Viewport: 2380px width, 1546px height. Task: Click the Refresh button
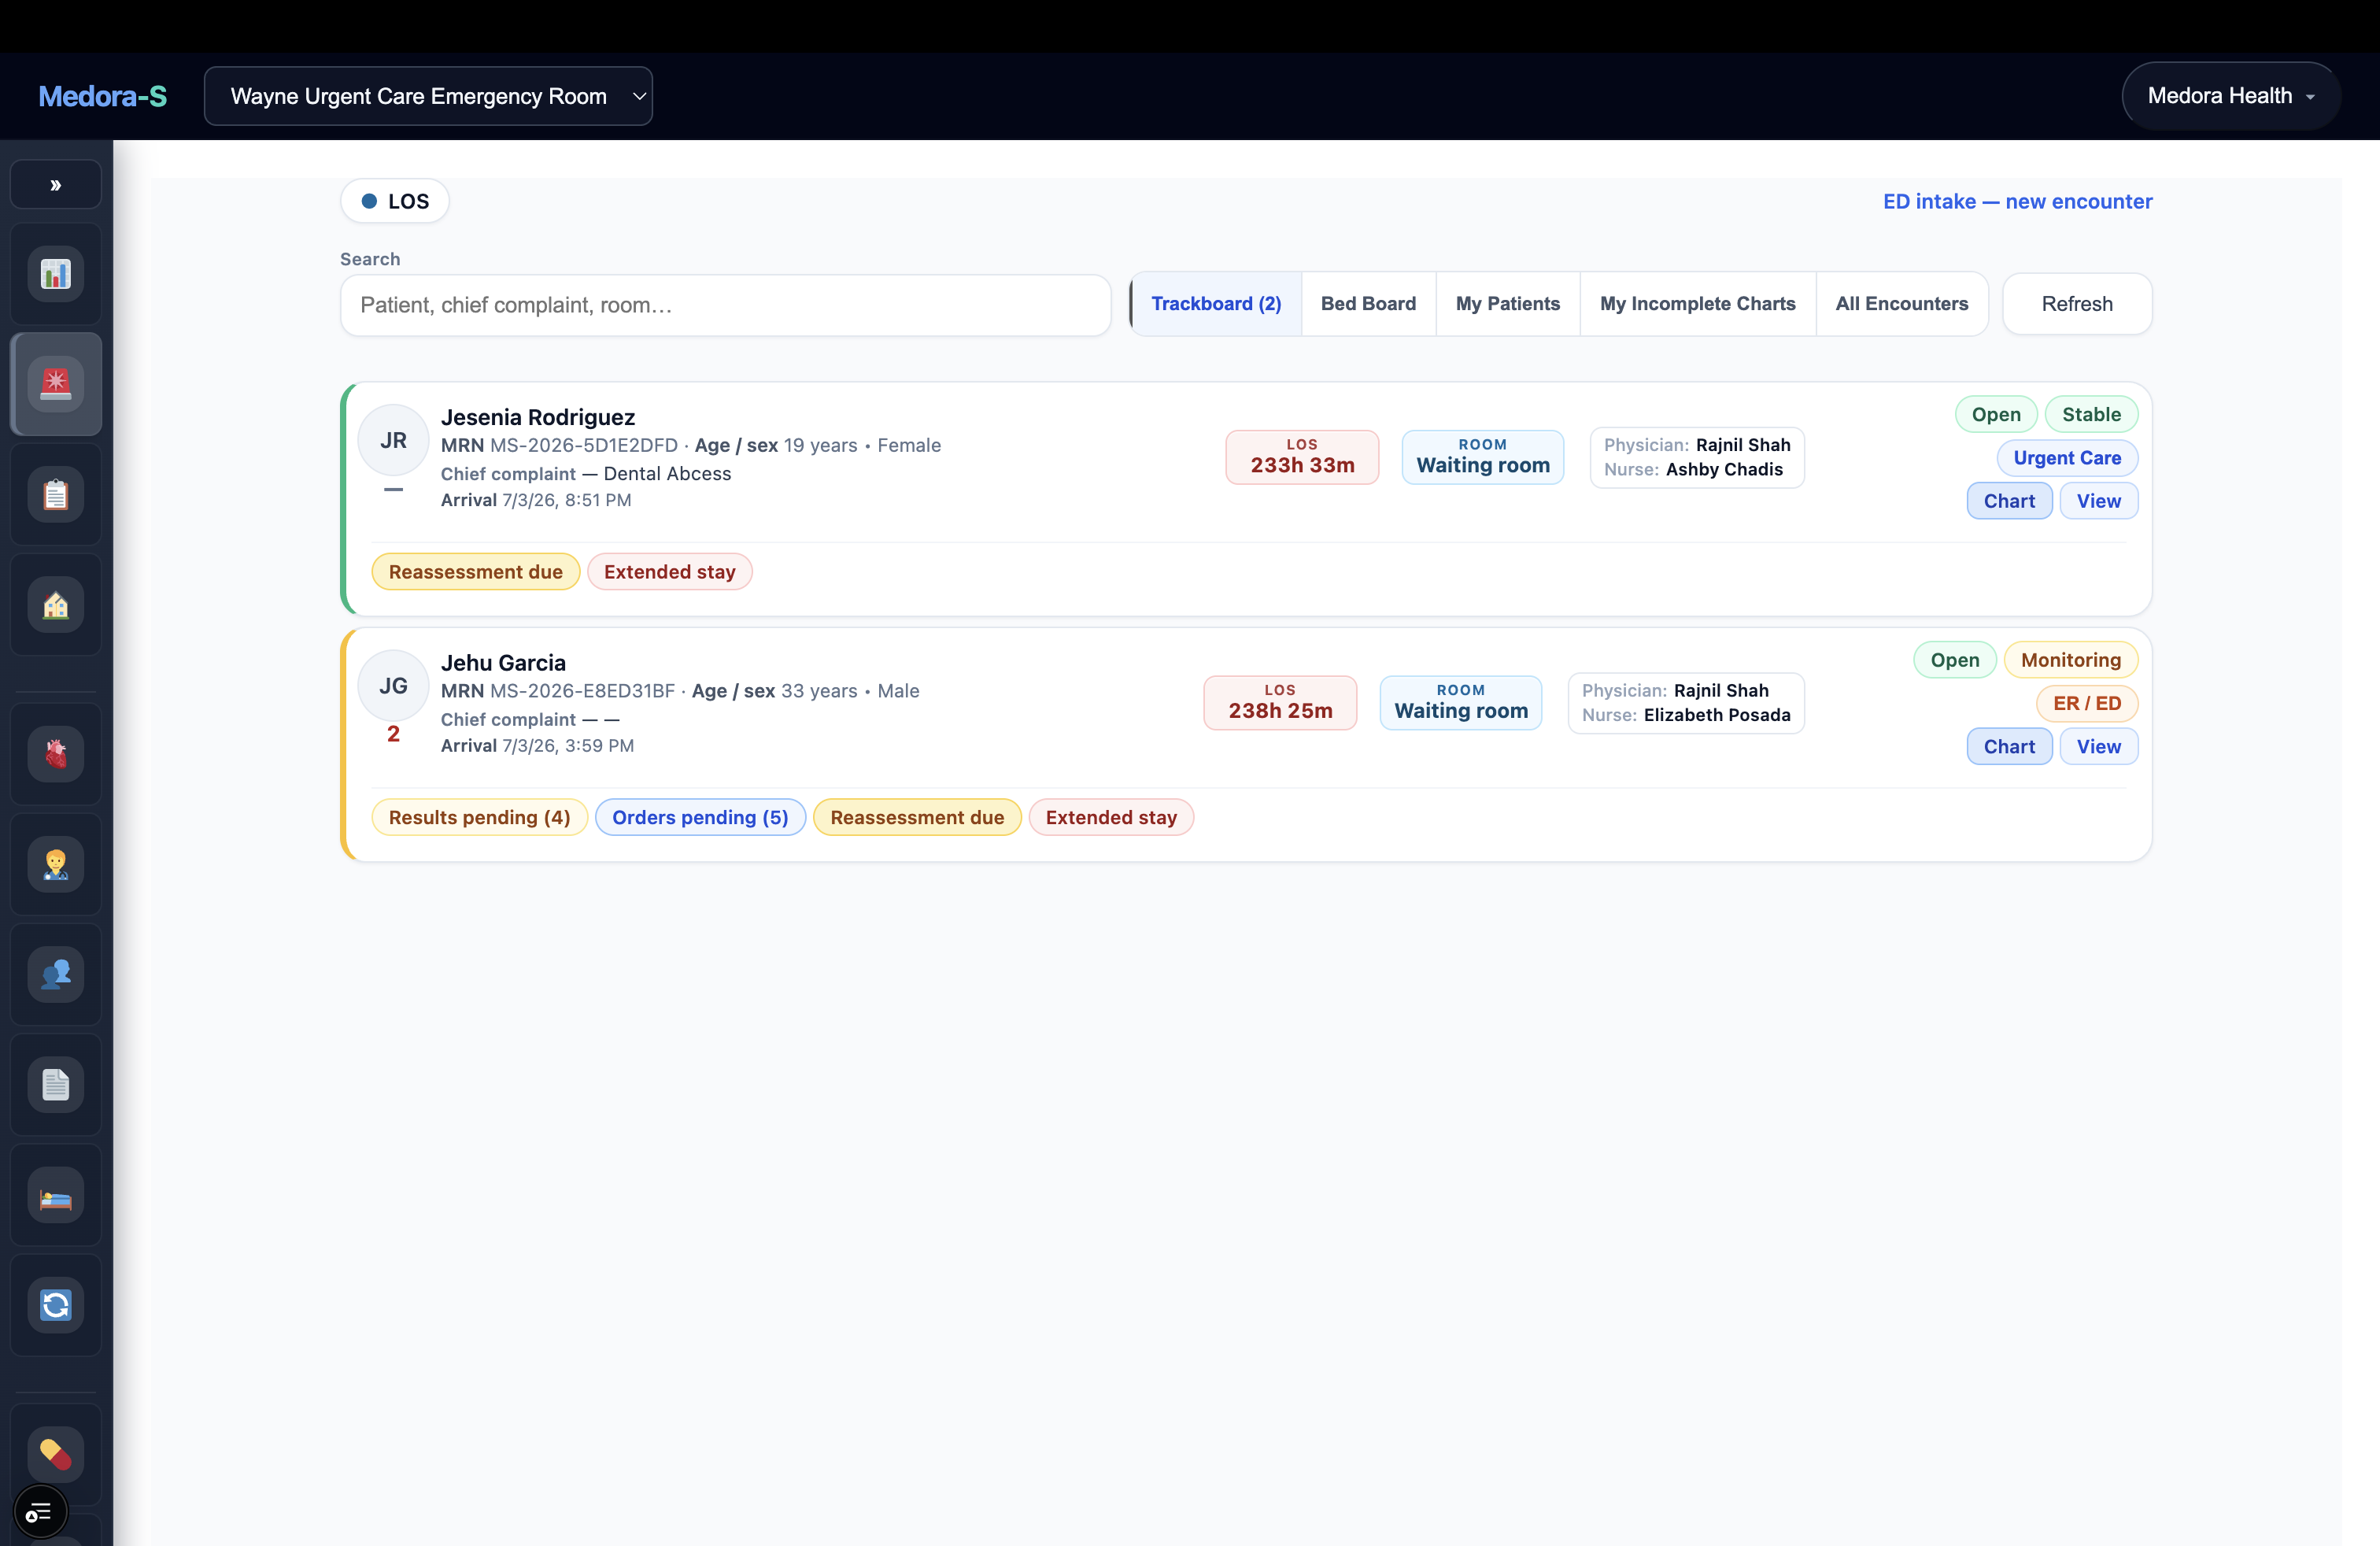pos(2077,304)
